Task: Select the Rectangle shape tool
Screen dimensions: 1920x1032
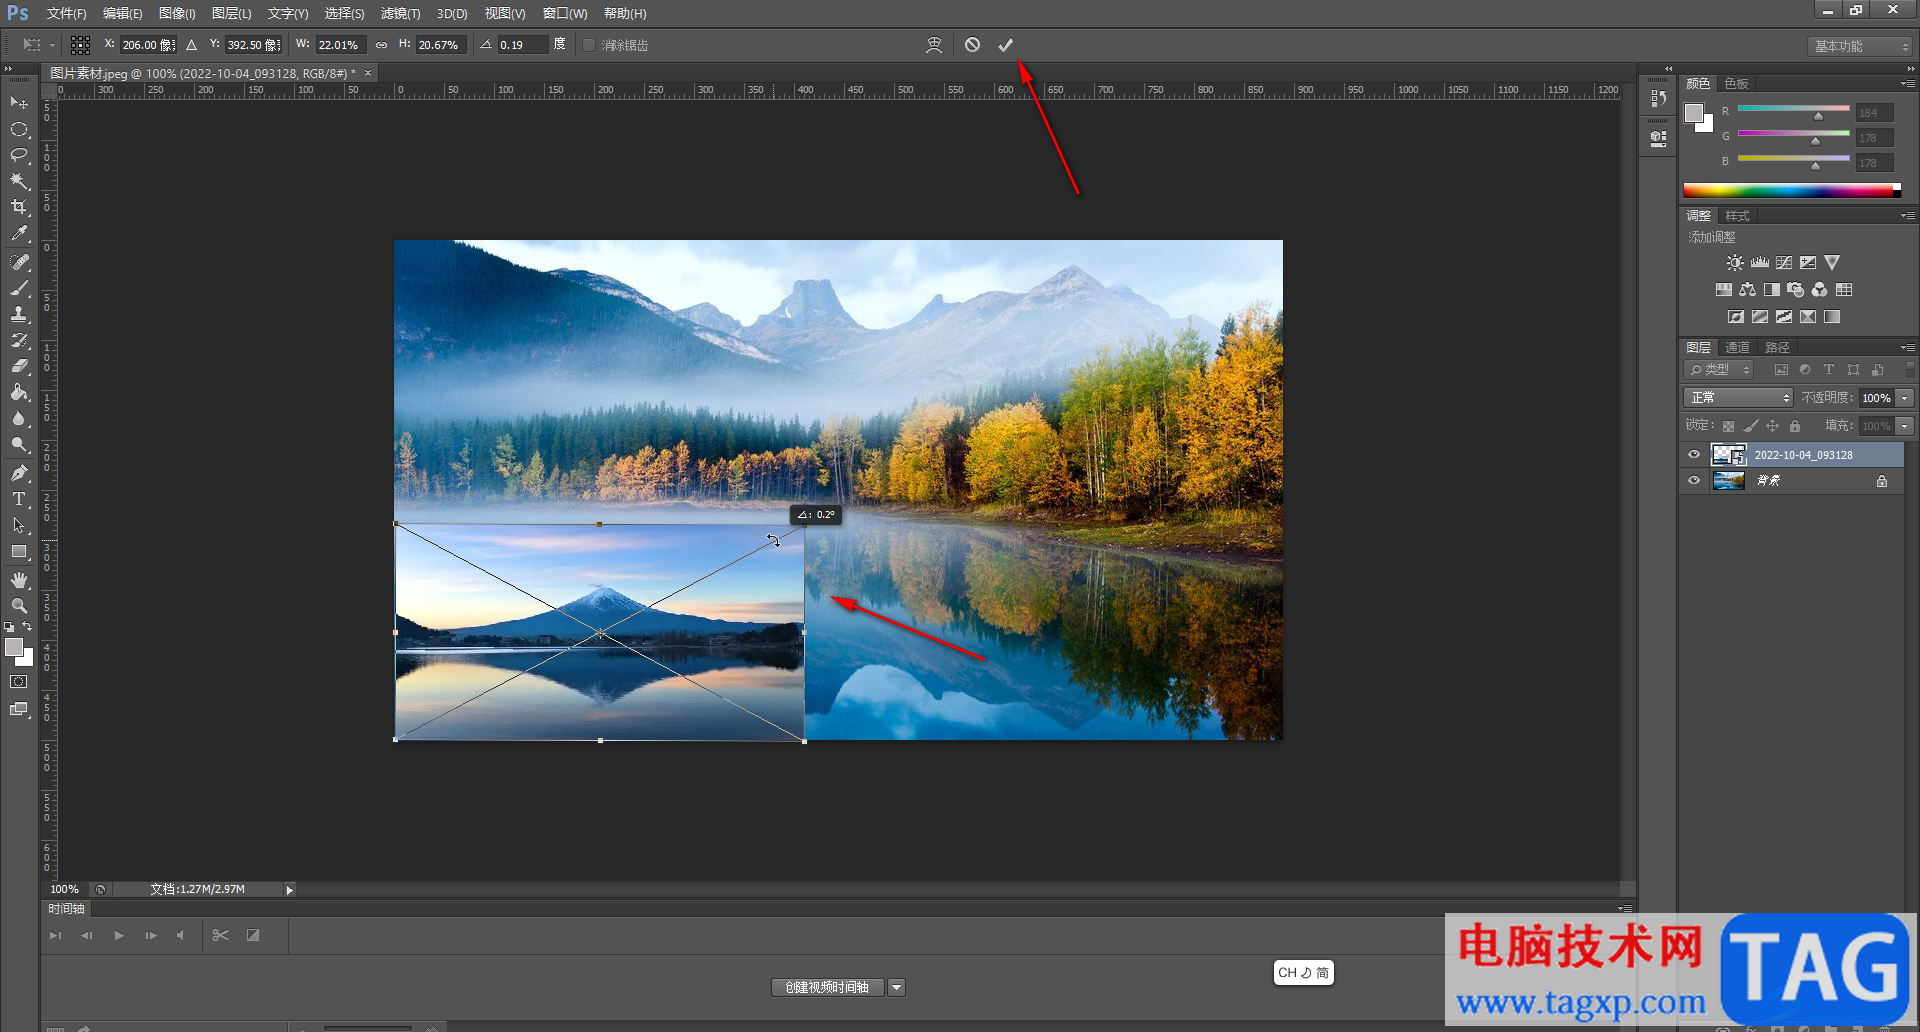Action: pos(19,551)
